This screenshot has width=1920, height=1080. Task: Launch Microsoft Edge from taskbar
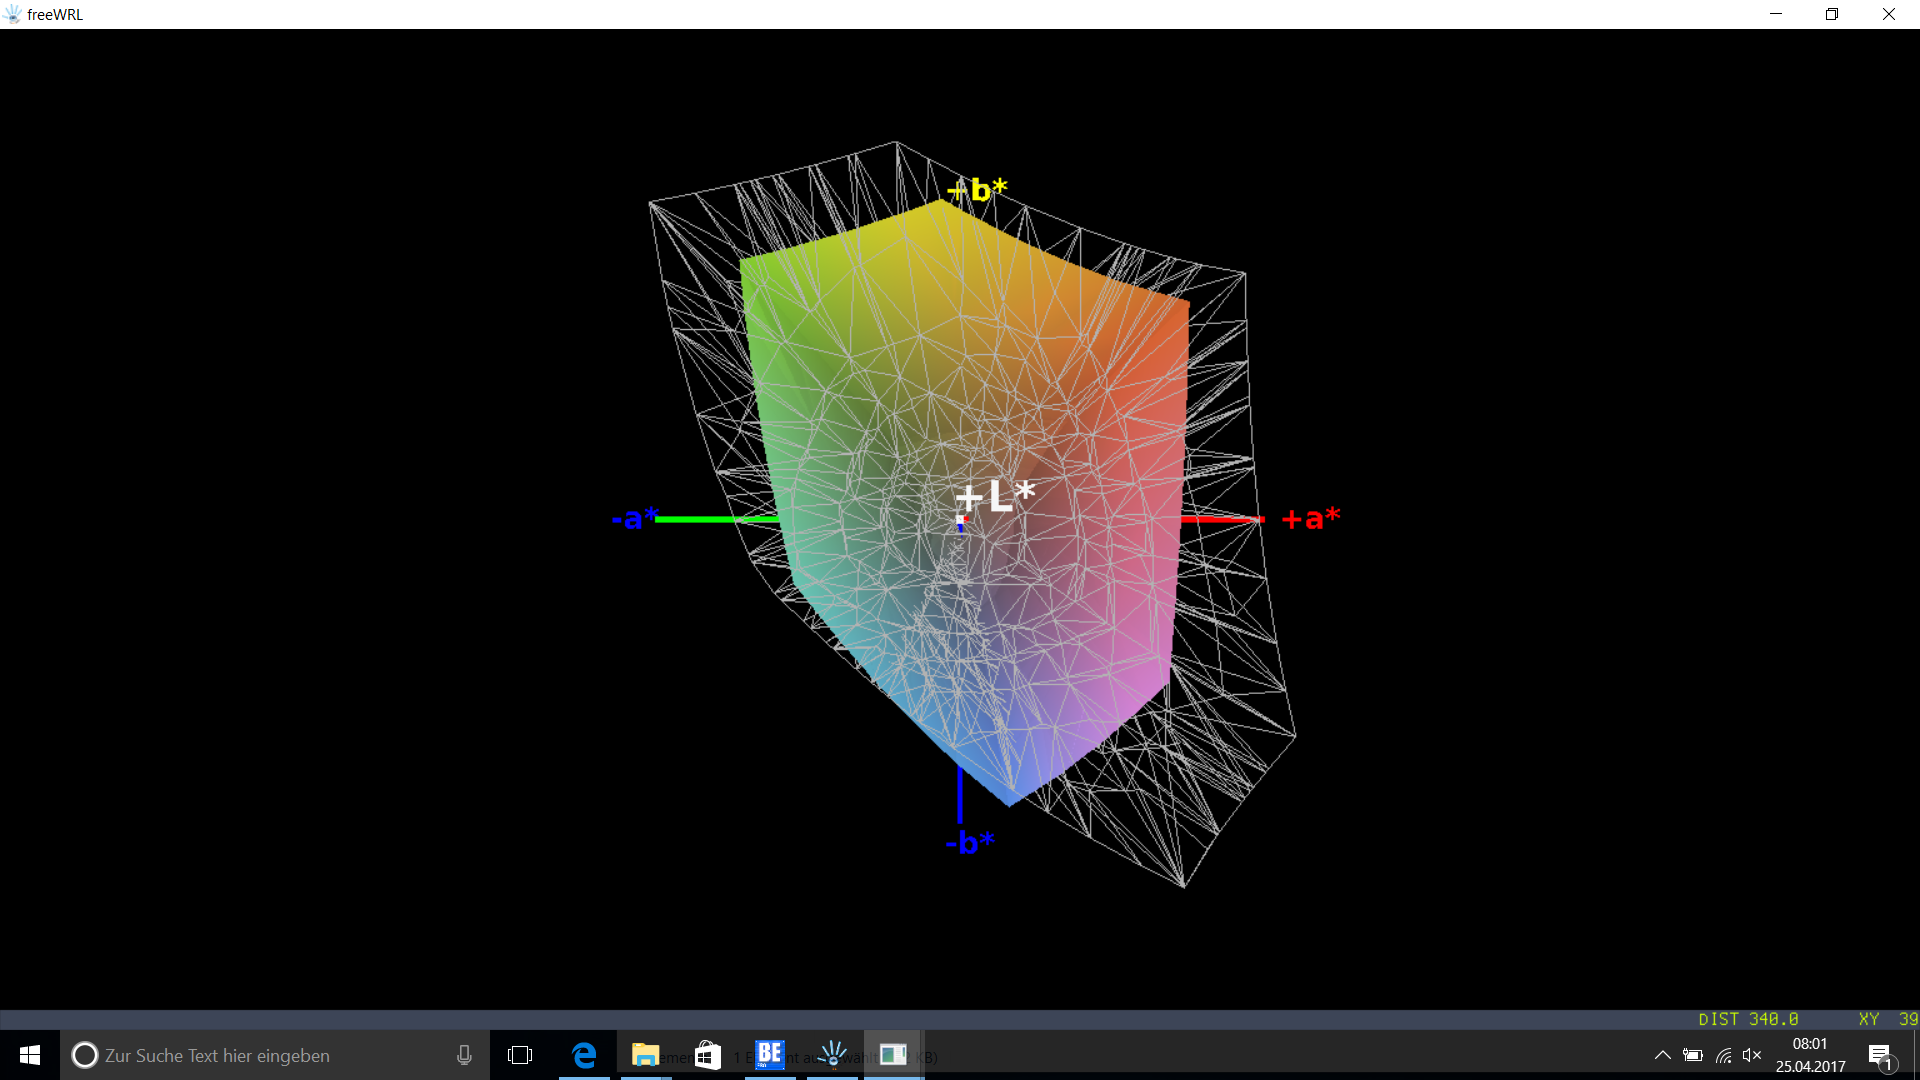coord(584,1055)
